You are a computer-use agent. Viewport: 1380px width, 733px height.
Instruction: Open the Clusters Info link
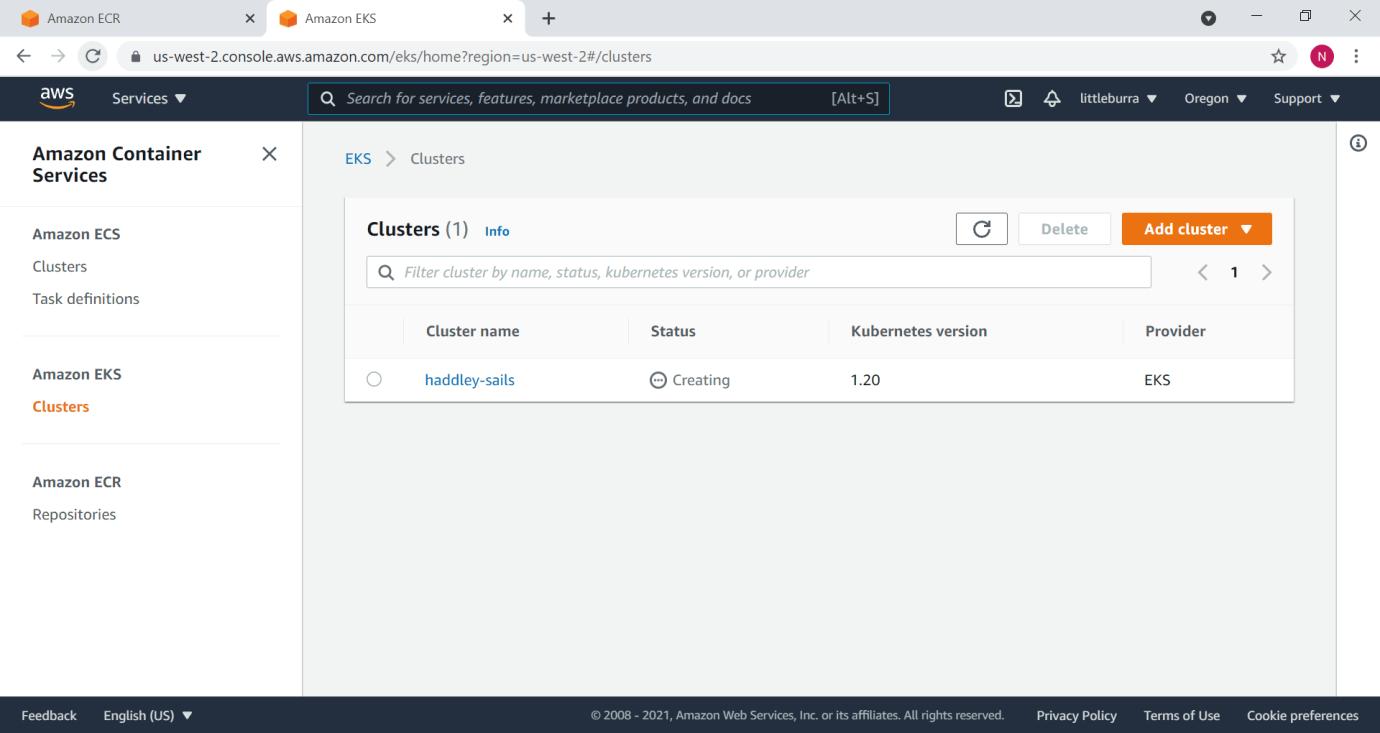pyautogui.click(x=497, y=231)
